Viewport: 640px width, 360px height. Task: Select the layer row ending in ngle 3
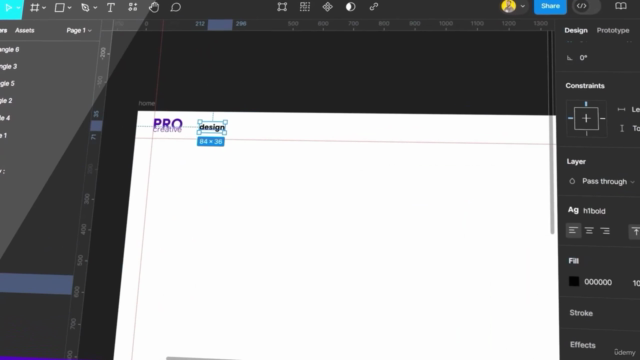[x=9, y=67]
